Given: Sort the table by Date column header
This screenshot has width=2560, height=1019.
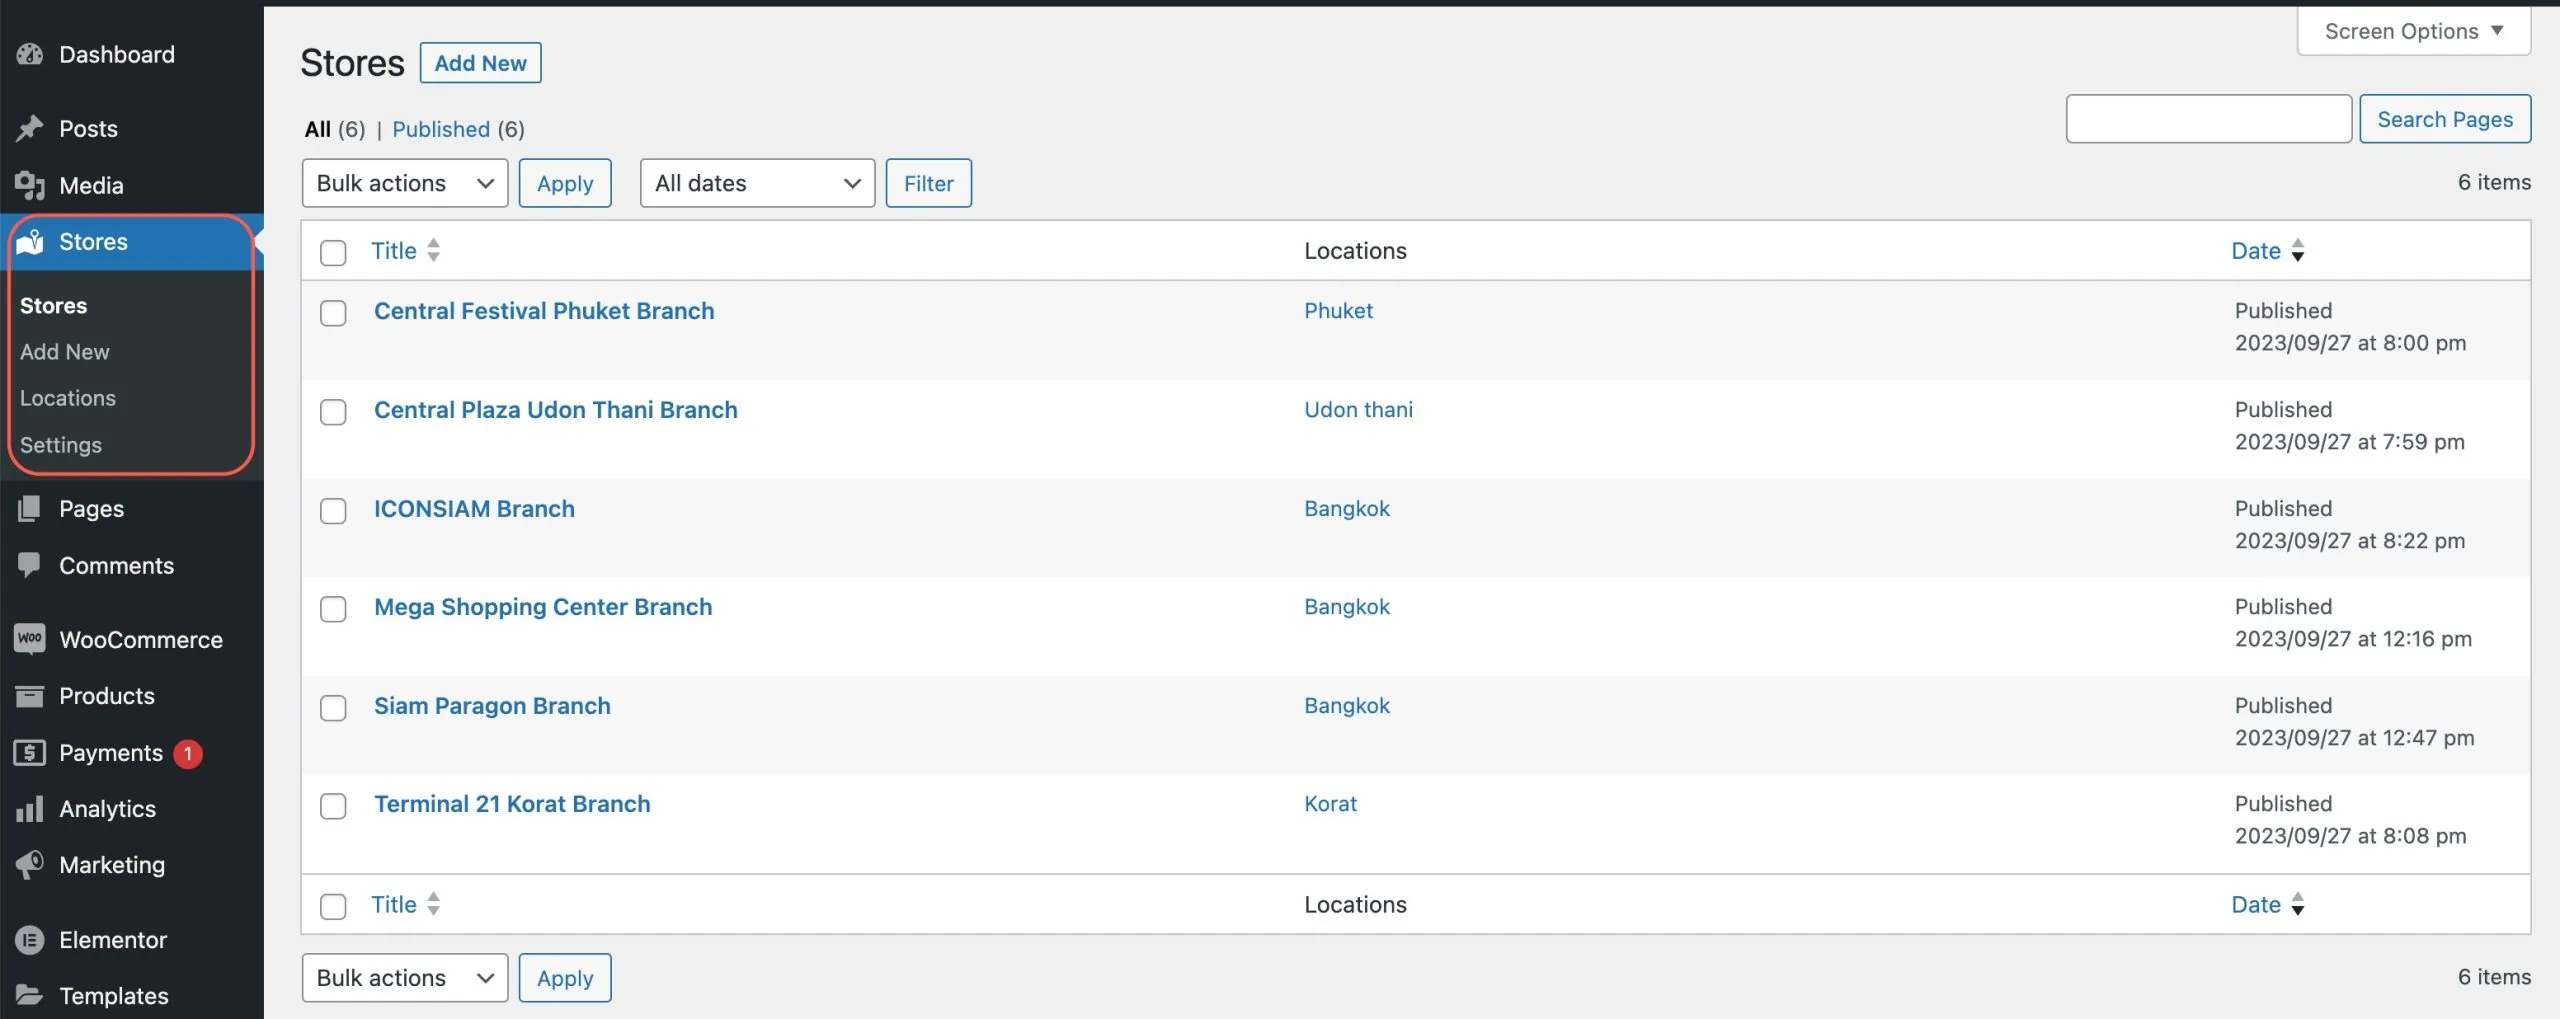Looking at the screenshot, I should point(2256,251).
